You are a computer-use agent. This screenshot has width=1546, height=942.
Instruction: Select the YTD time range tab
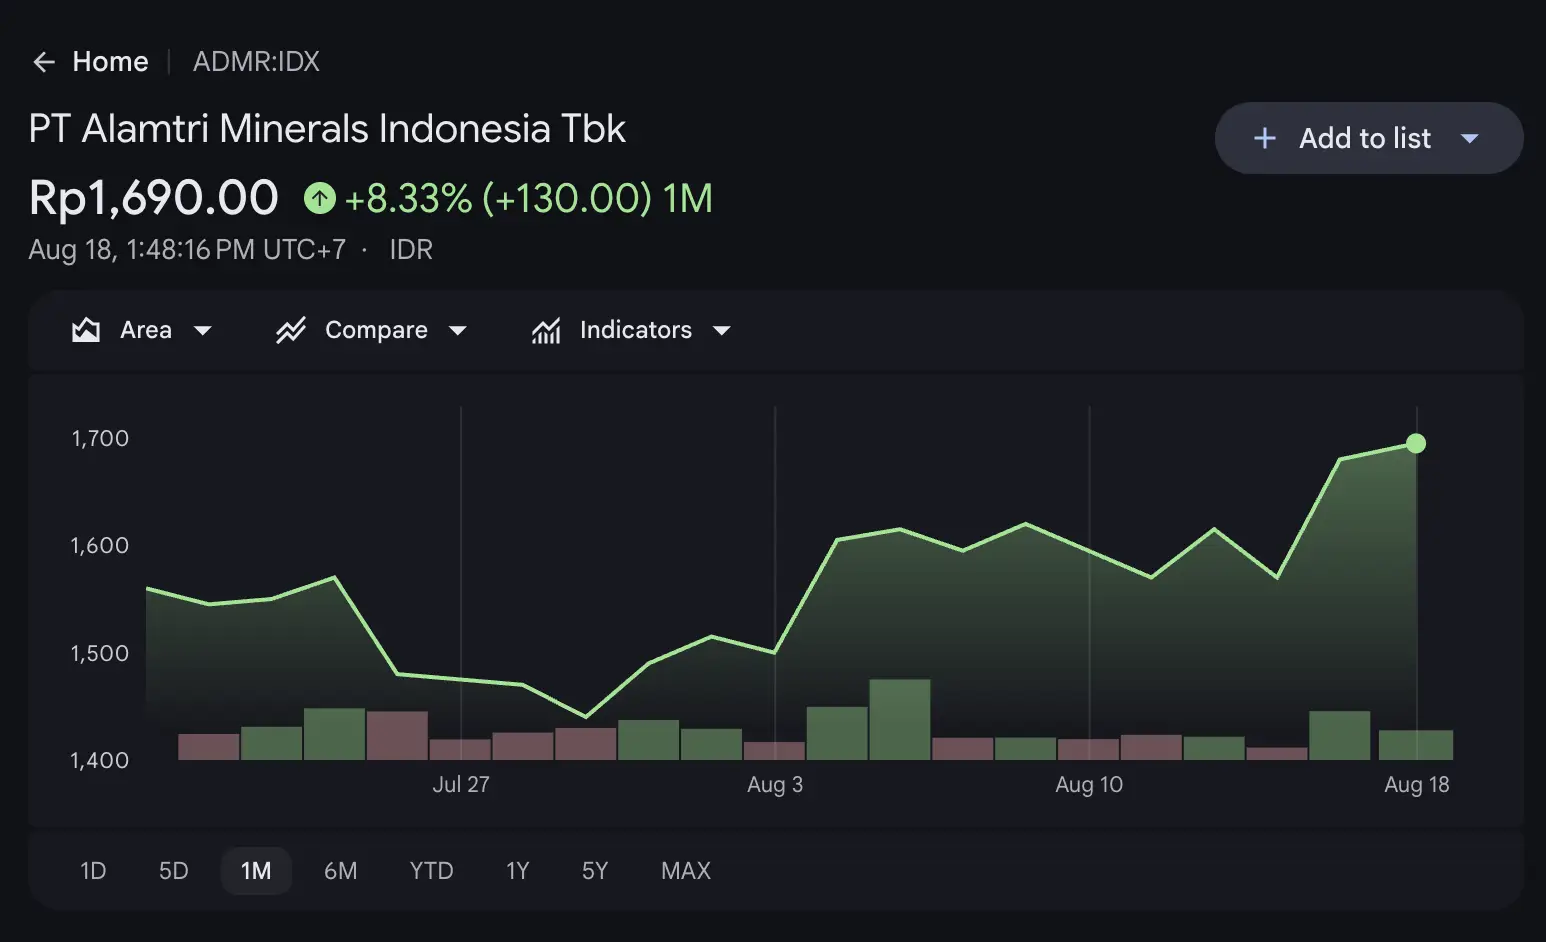pos(432,871)
